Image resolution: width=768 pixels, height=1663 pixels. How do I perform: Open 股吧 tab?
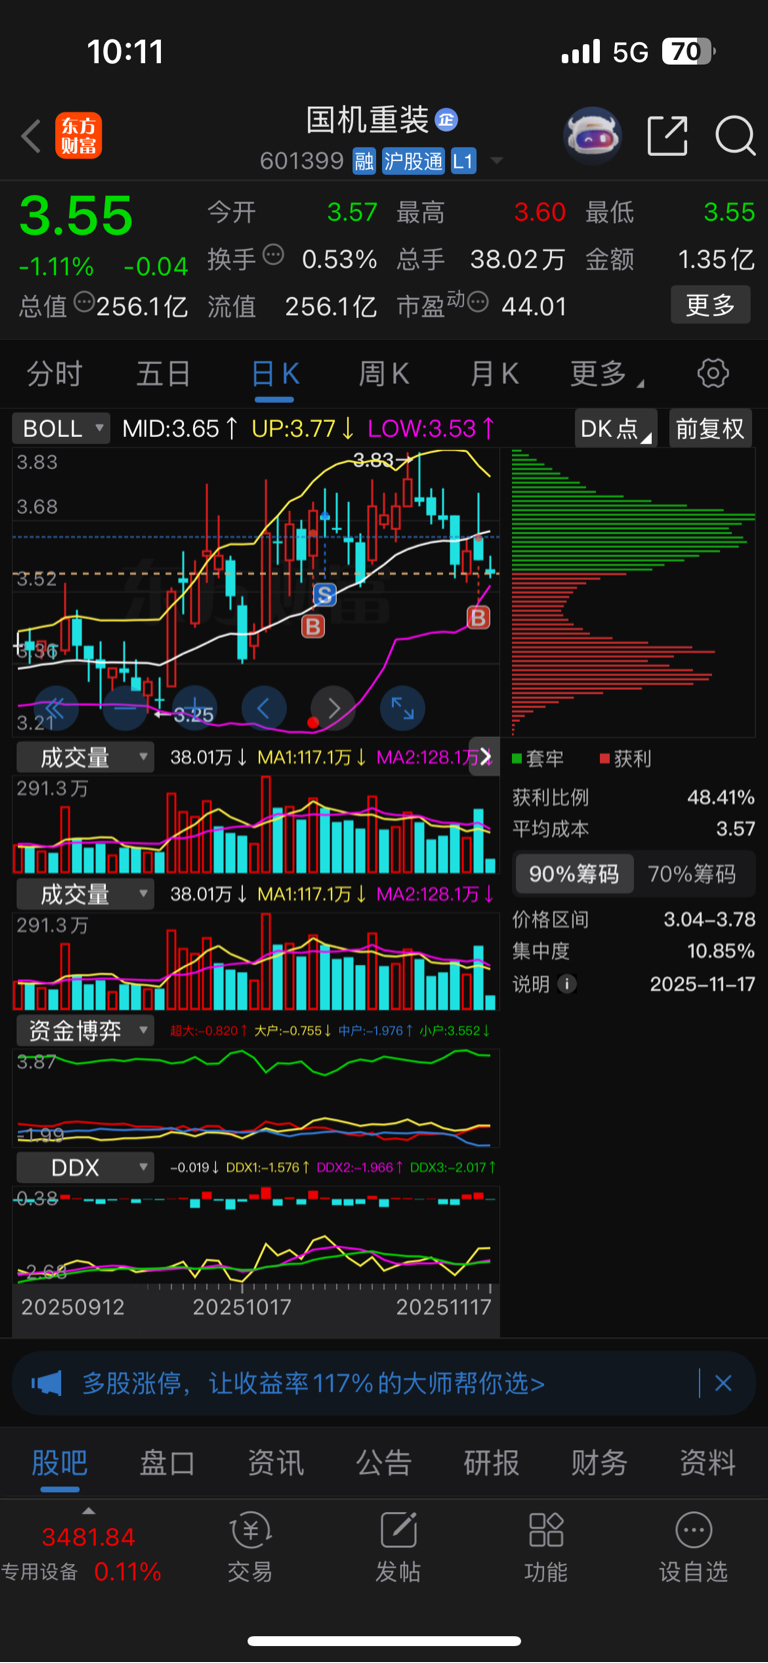pyautogui.click(x=59, y=1463)
